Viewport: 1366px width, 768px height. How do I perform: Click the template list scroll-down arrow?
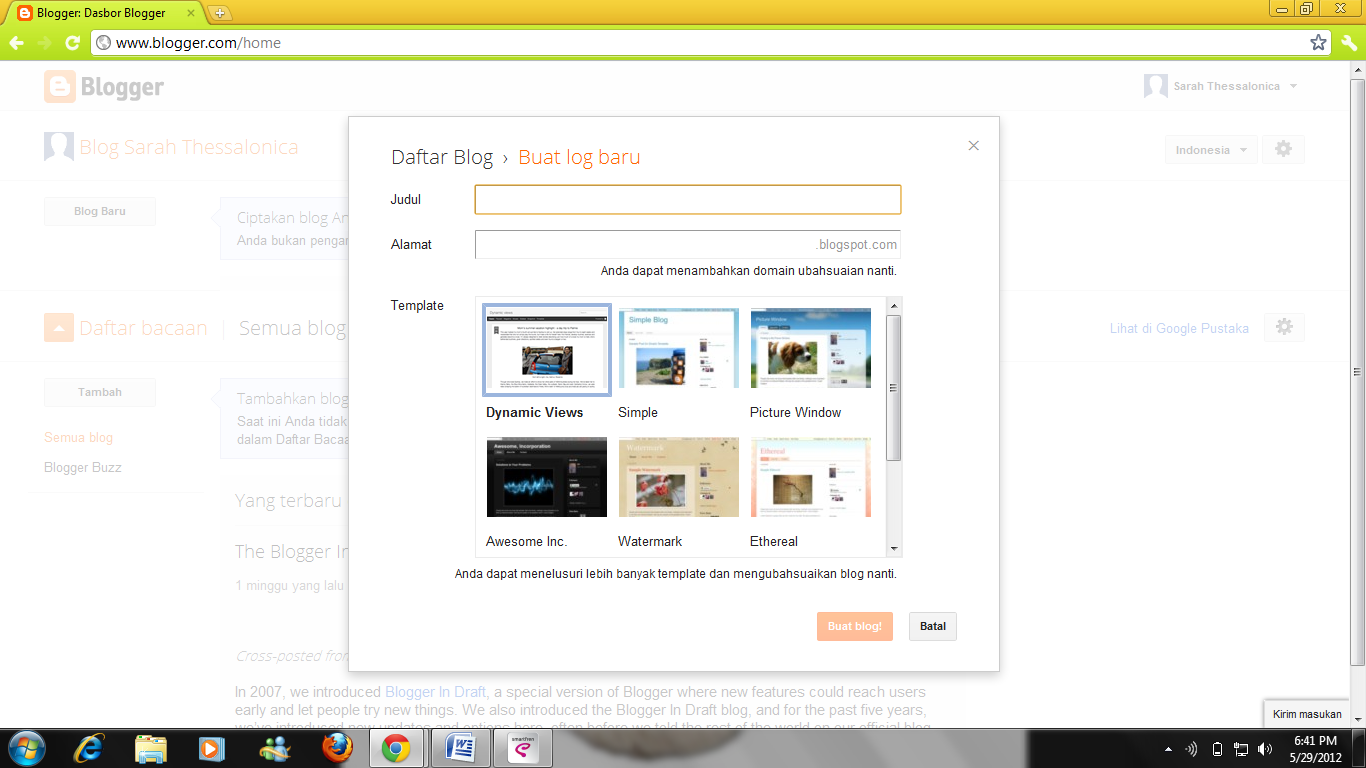pyautogui.click(x=894, y=549)
